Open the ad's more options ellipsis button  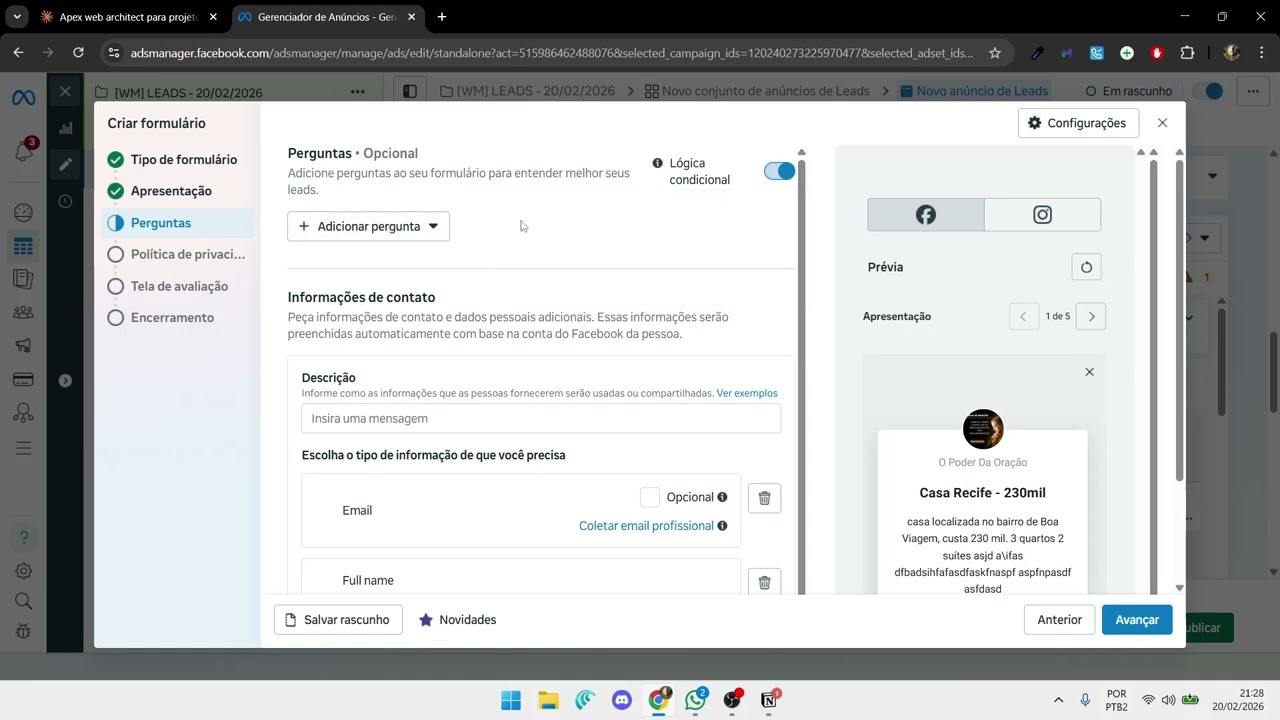(x=1252, y=91)
